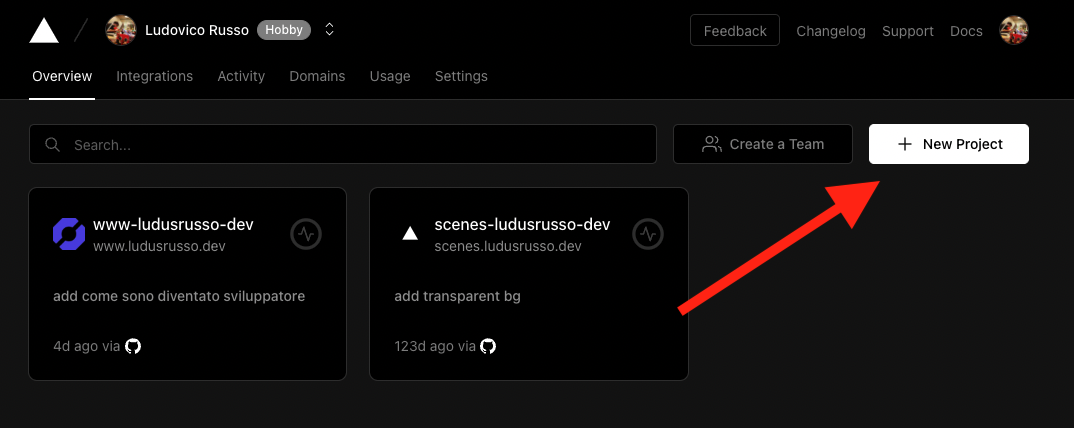
Task: Switch to the Integrations tab
Action: [x=154, y=76]
